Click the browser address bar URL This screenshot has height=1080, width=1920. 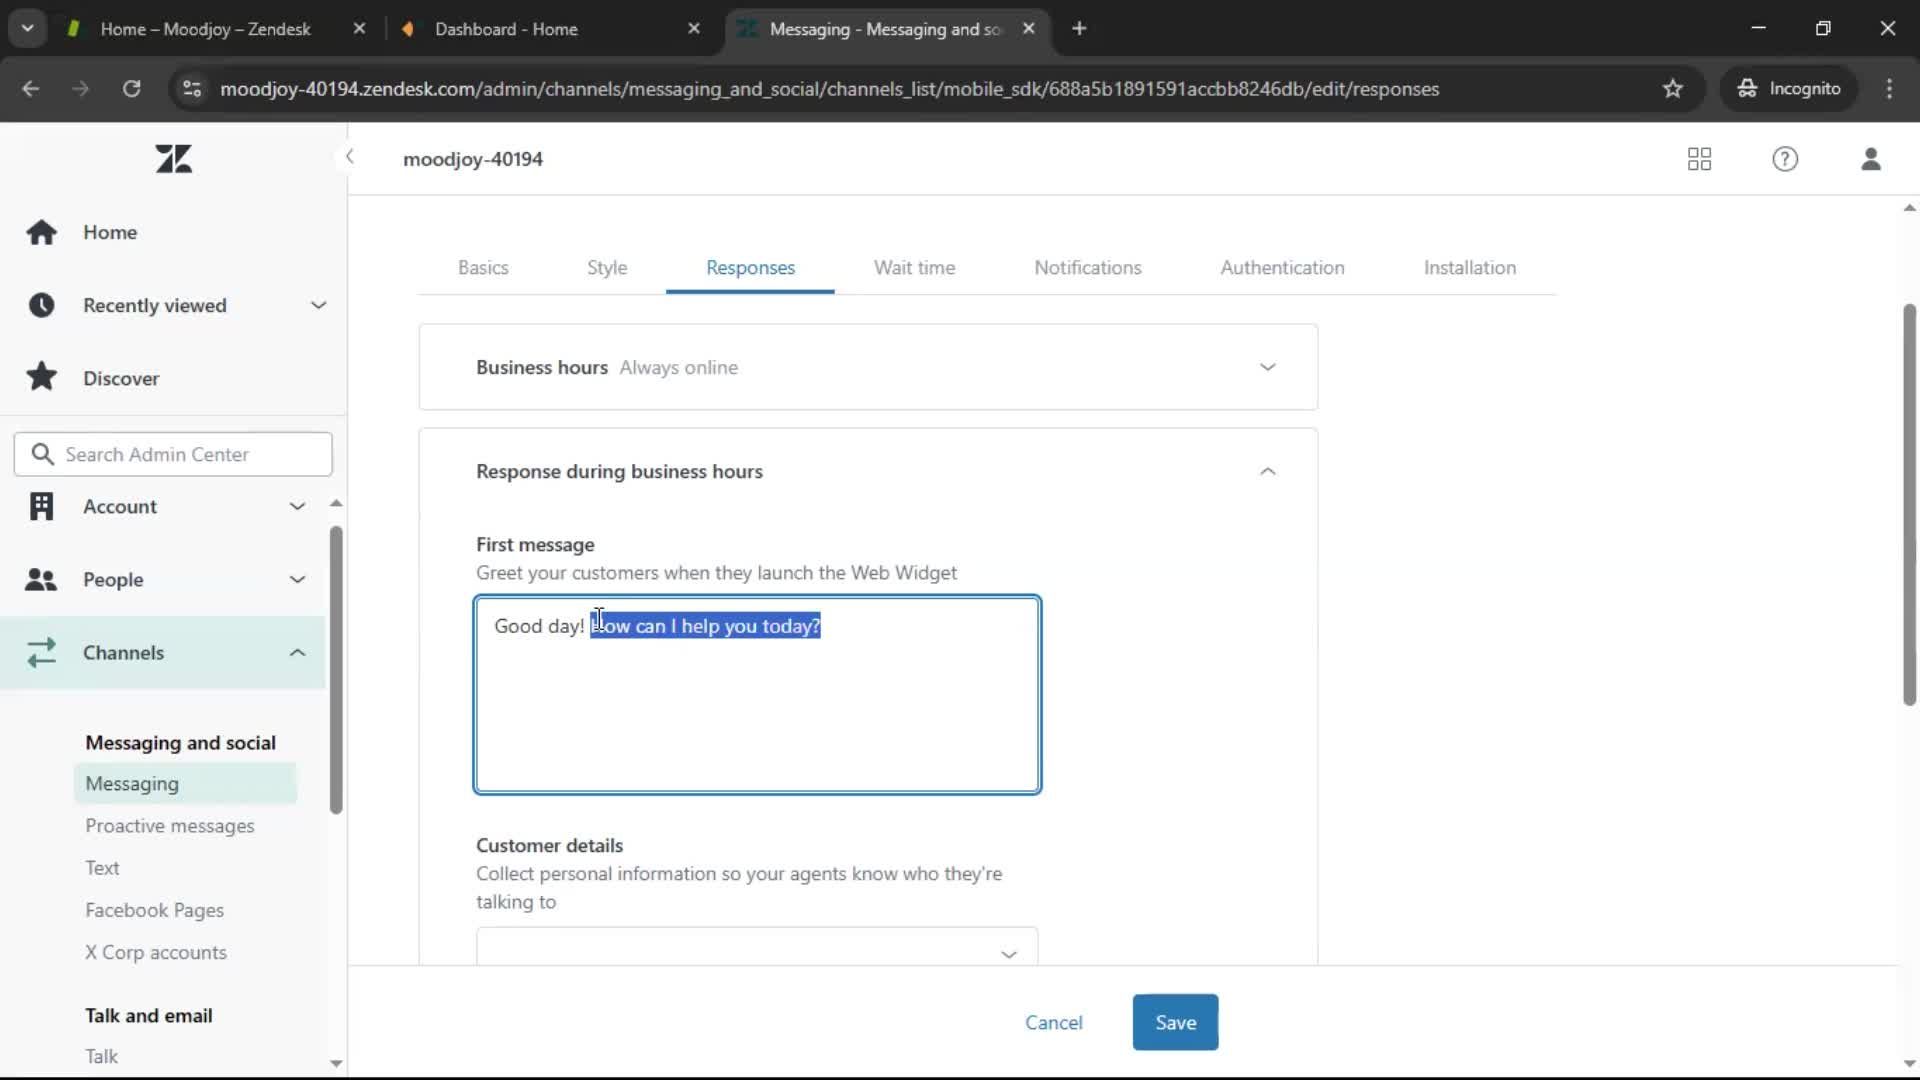(829, 88)
